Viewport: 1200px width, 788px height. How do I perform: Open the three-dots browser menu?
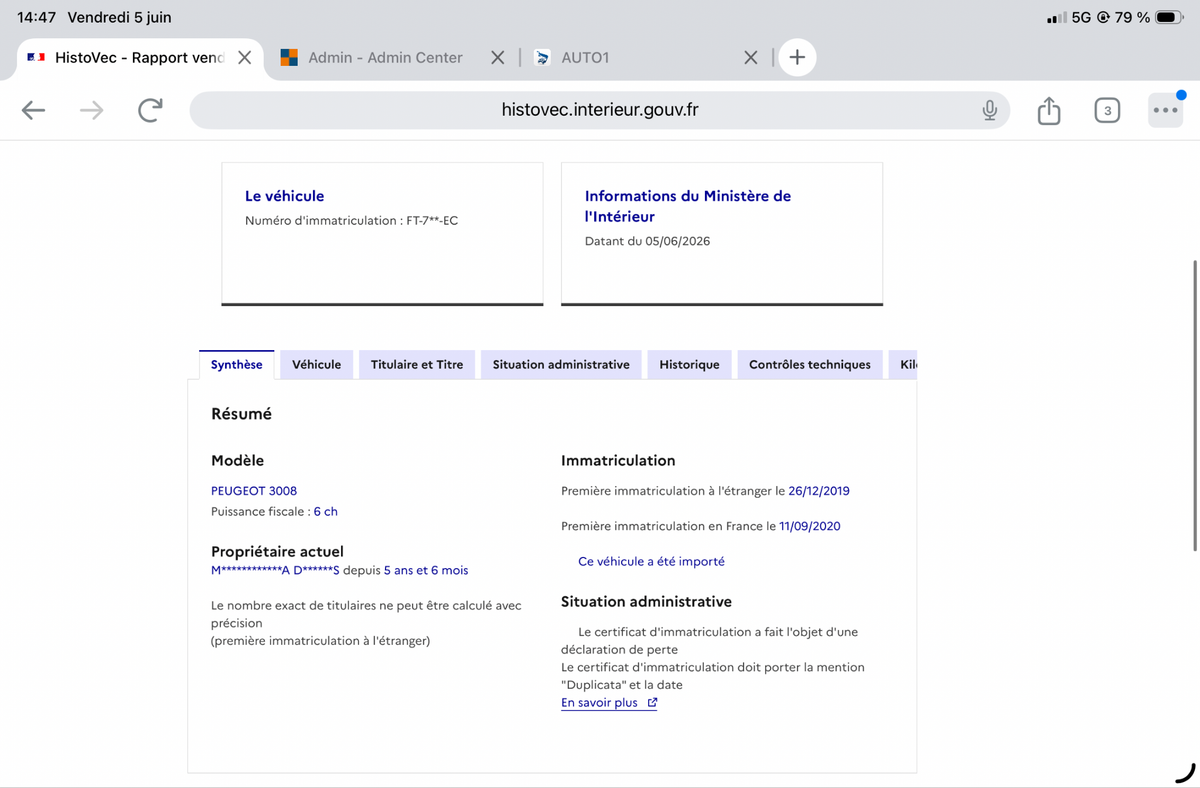point(1164,110)
